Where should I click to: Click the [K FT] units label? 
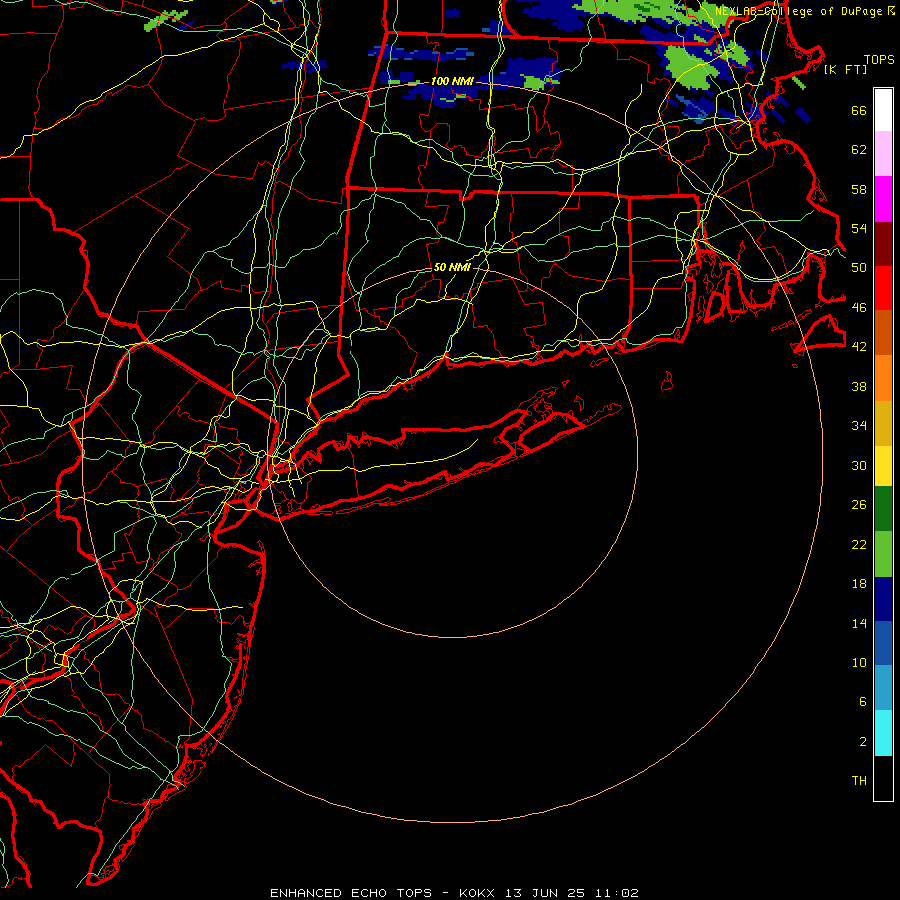point(845,70)
